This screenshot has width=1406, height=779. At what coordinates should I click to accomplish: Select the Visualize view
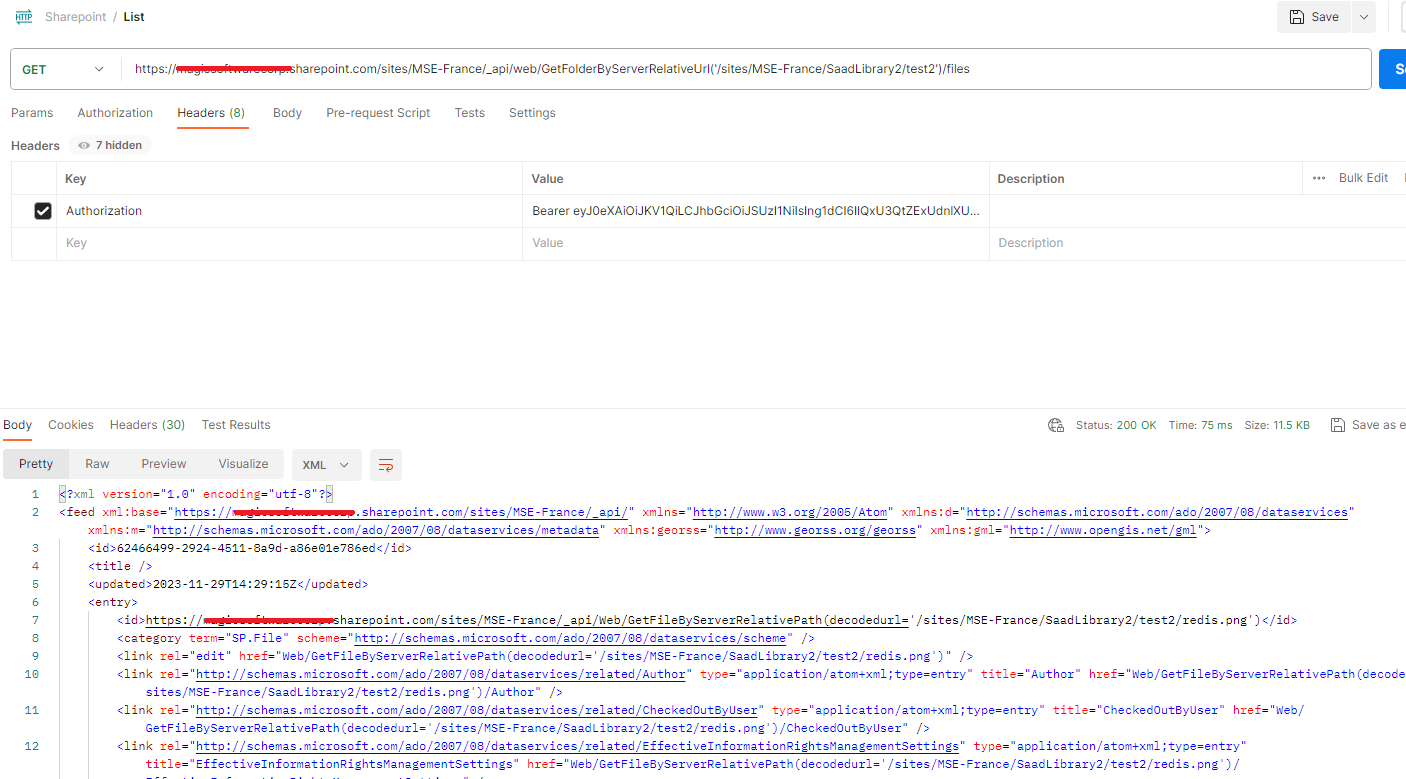coord(244,464)
